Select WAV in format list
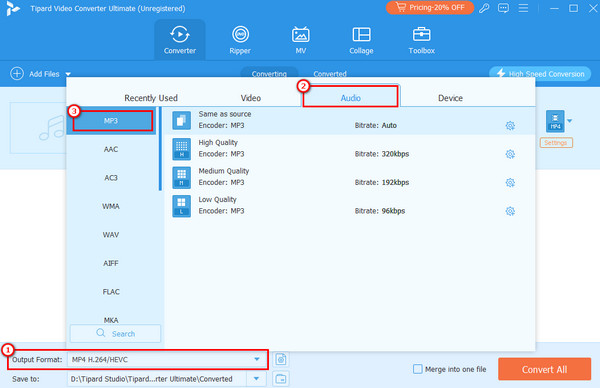Image resolution: width=600 pixels, height=388 pixels. click(x=111, y=235)
